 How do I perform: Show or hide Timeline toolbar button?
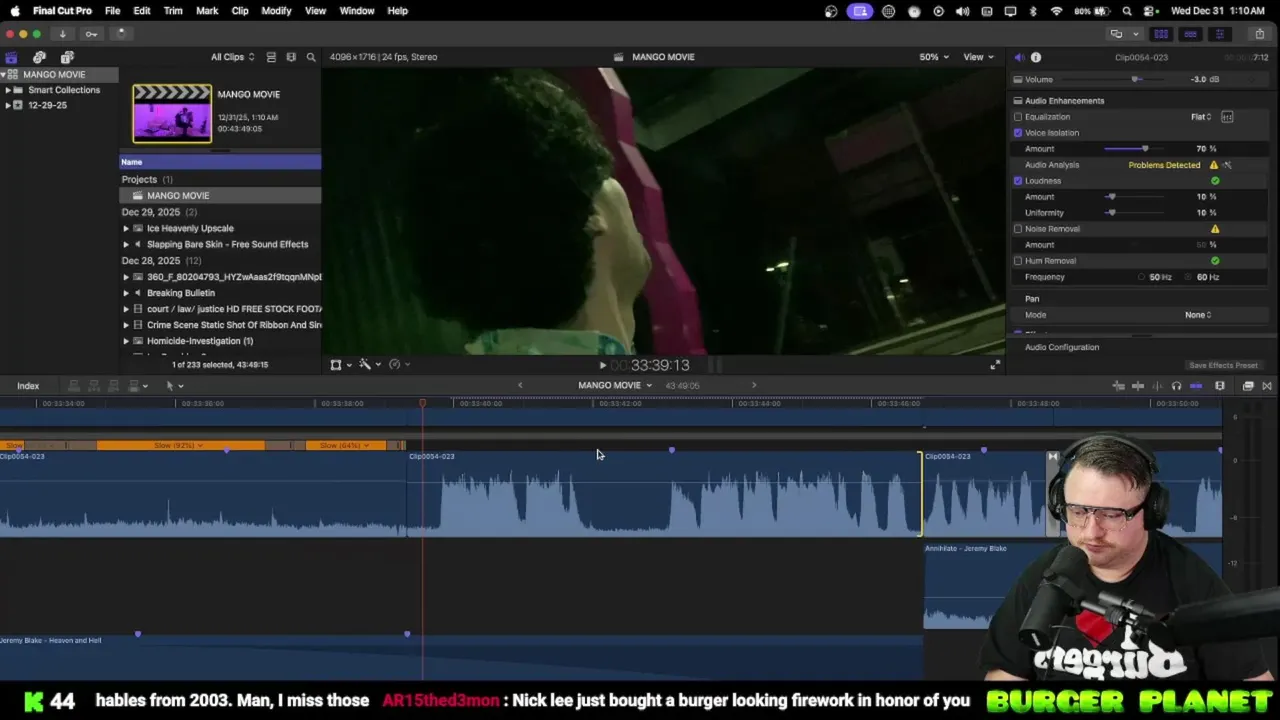[x=1190, y=33]
